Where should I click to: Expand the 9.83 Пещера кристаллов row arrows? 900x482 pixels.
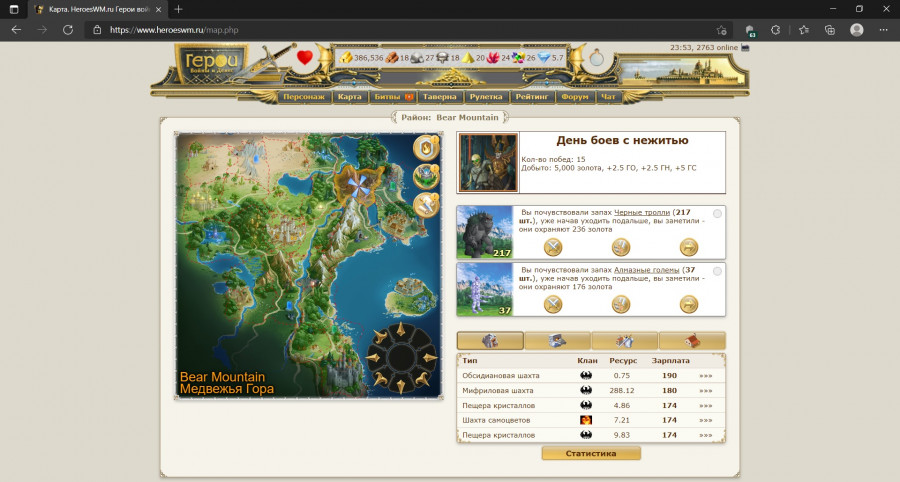click(705, 436)
